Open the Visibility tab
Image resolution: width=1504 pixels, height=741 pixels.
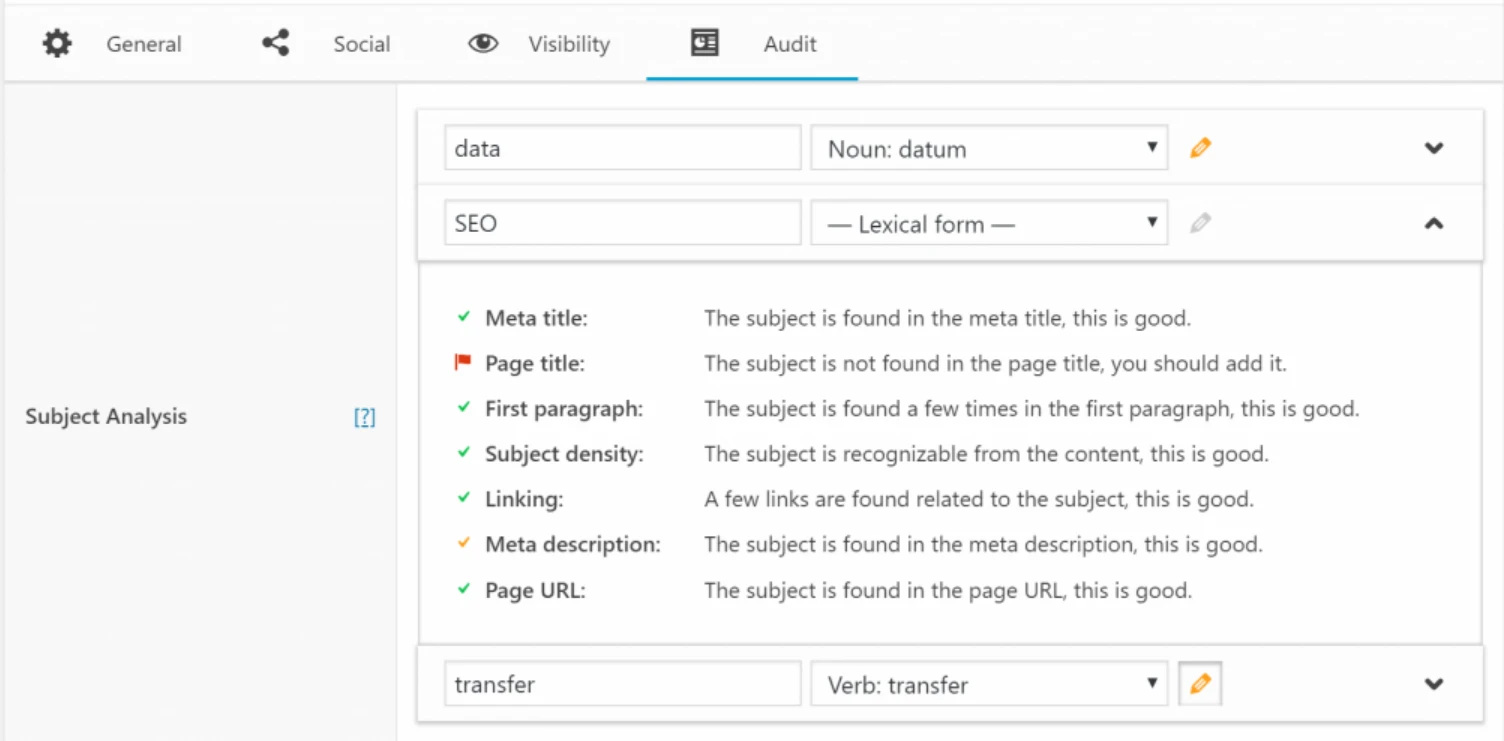click(x=568, y=44)
